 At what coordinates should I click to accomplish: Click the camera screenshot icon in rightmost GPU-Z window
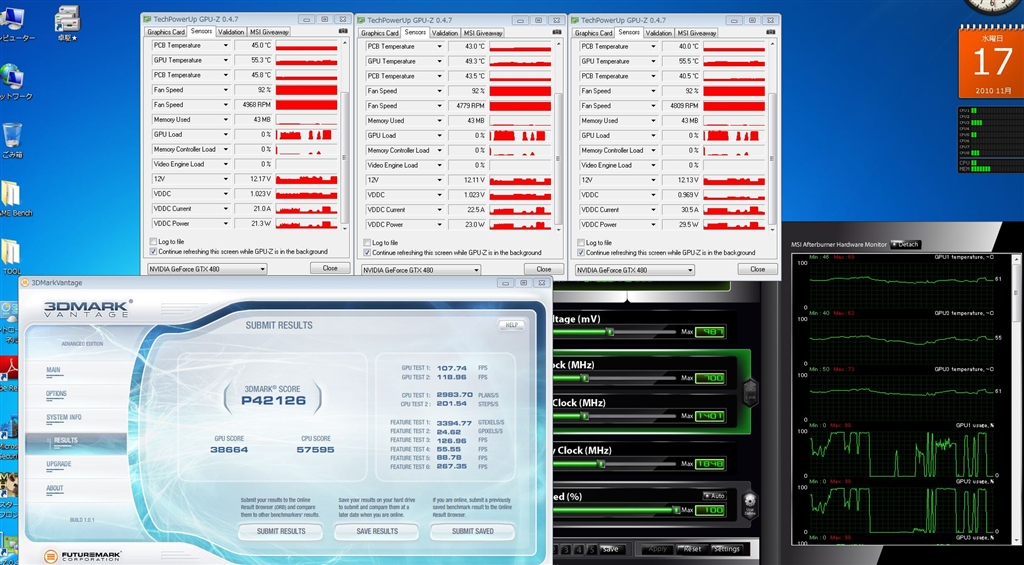tap(771, 33)
